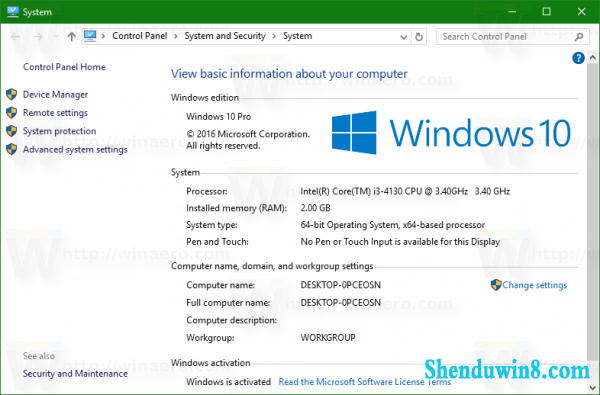Click the 2.00 GB installed memory value
Viewport: 600px width, 395px height.
click(x=315, y=208)
